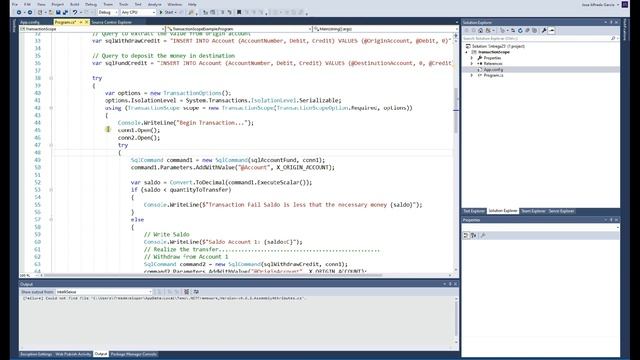The image size is (640, 360).
Task: Expand the Program.cs node in Solution Explorer
Action: click(472, 76)
